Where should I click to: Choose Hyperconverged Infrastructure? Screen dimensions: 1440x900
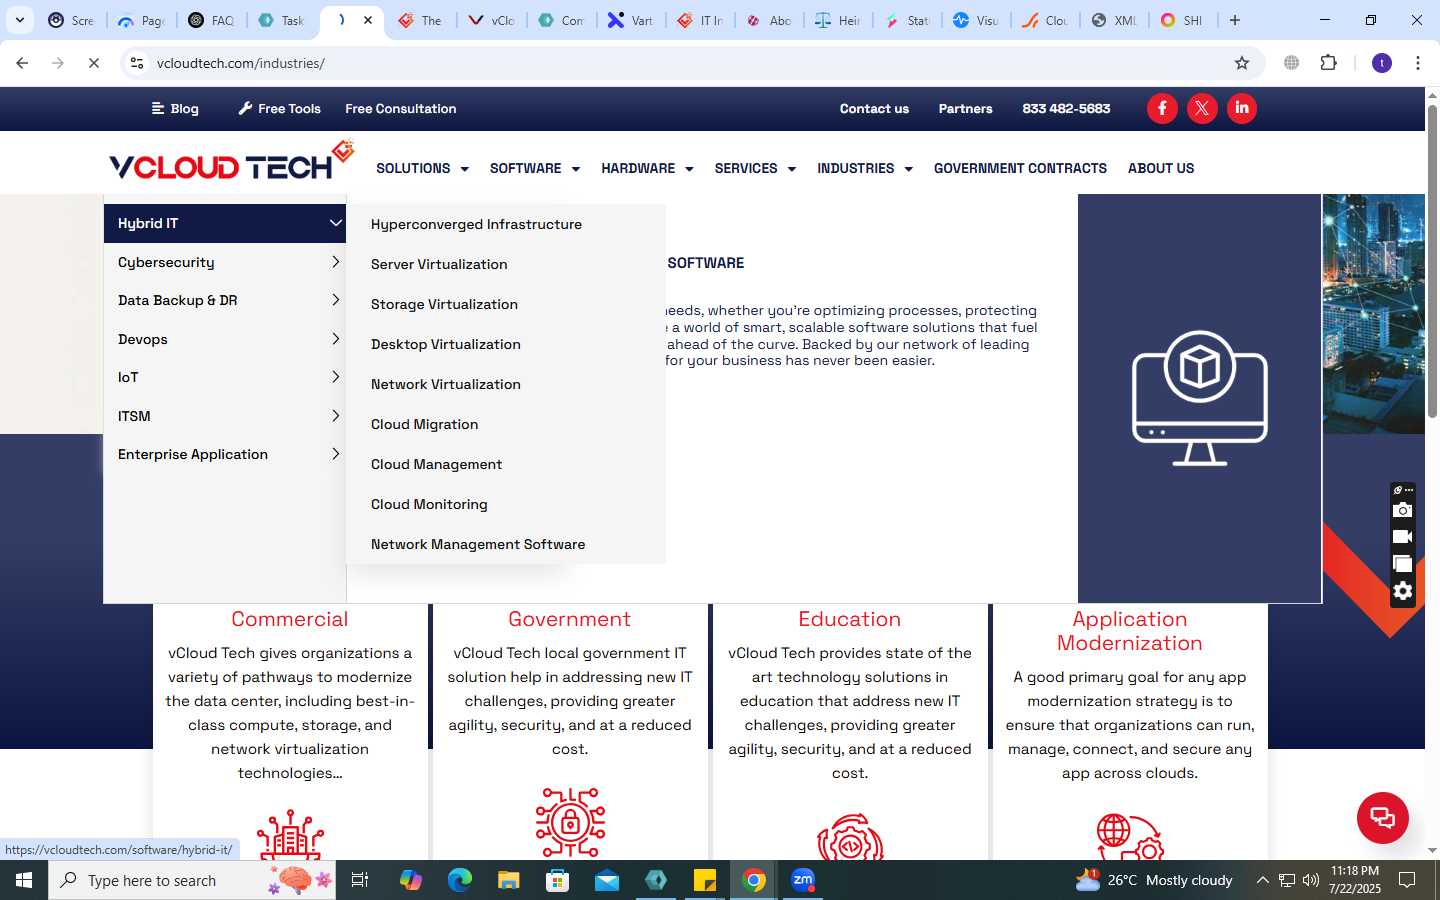(476, 224)
